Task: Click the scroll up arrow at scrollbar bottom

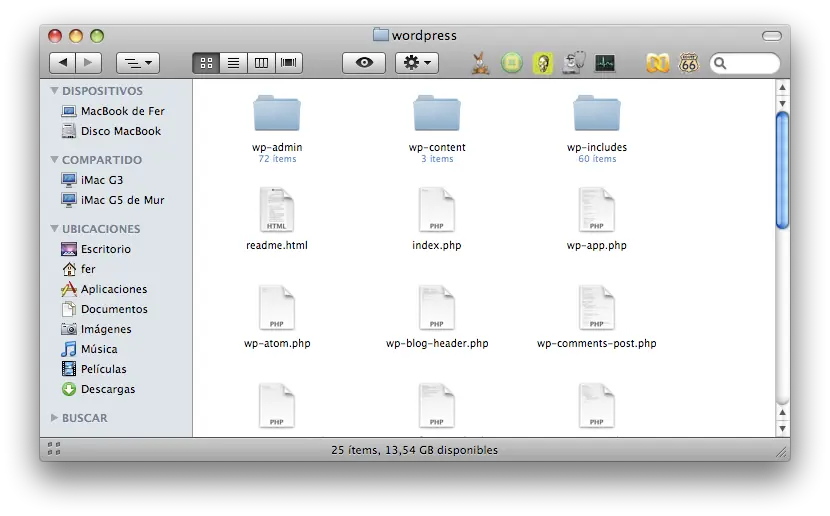Action: 782,412
